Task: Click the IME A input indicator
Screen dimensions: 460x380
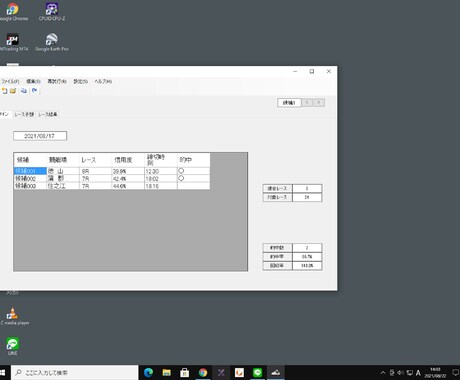Action: tap(418, 373)
